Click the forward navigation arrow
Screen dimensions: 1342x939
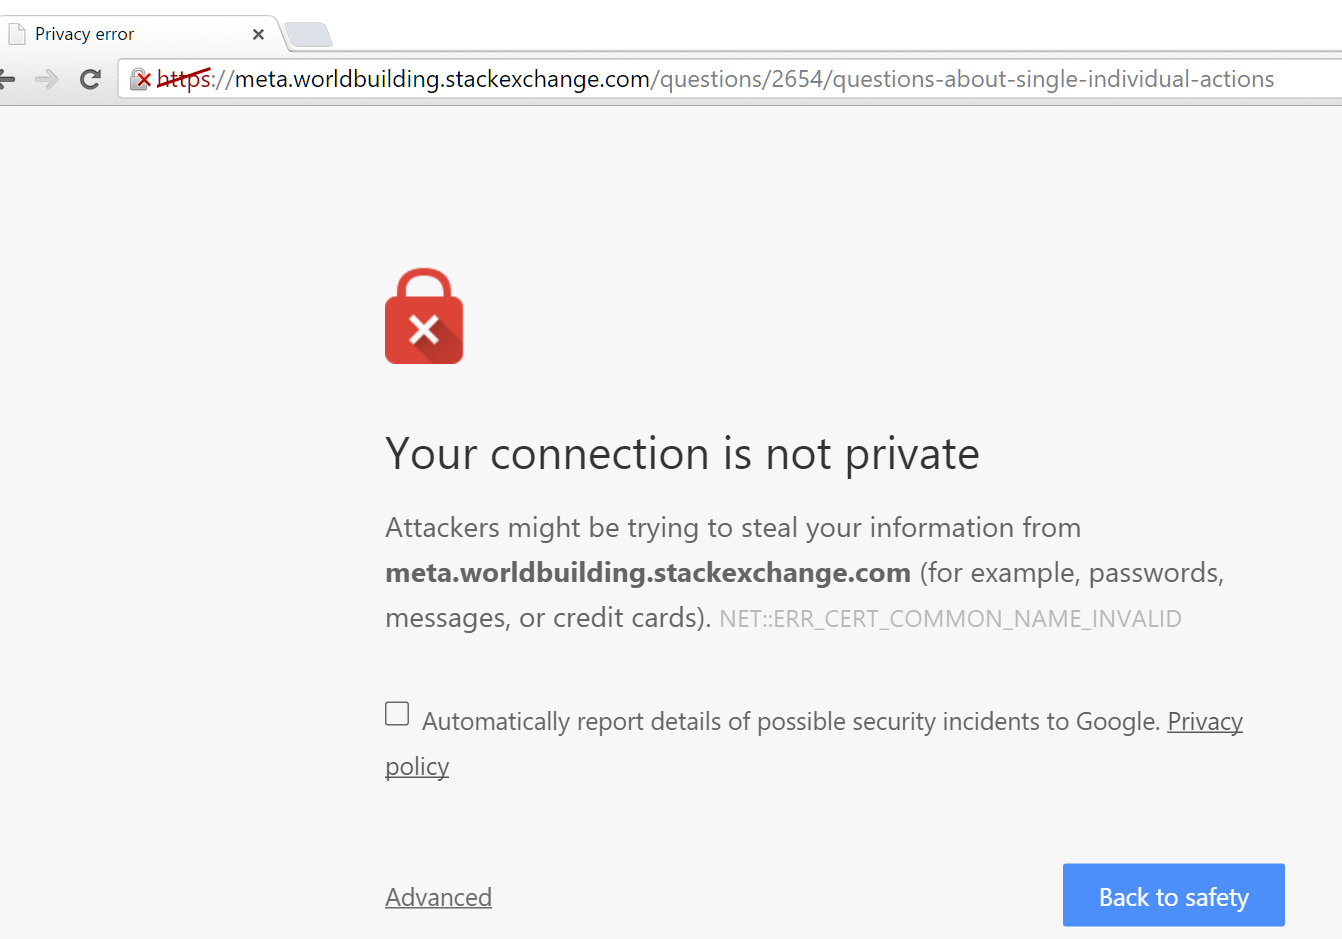[46, 79]
